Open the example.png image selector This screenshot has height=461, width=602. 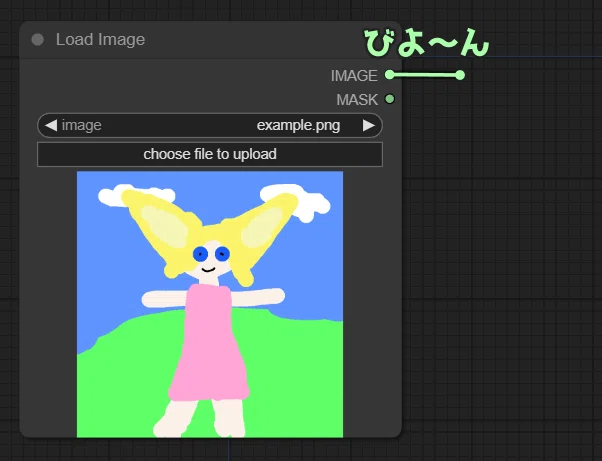[210, 125]
